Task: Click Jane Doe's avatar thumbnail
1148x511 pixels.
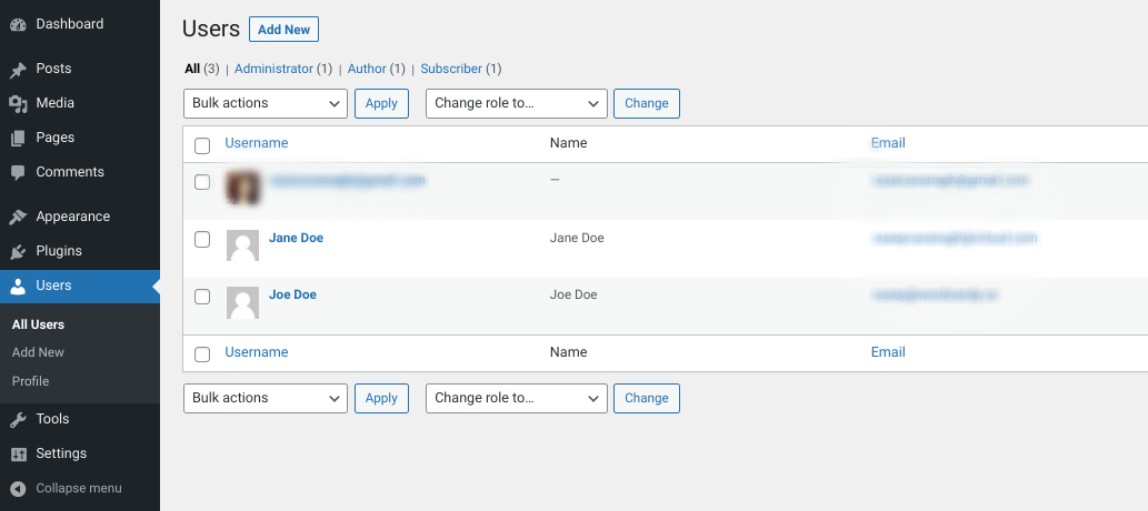Action: coord(243,246)
